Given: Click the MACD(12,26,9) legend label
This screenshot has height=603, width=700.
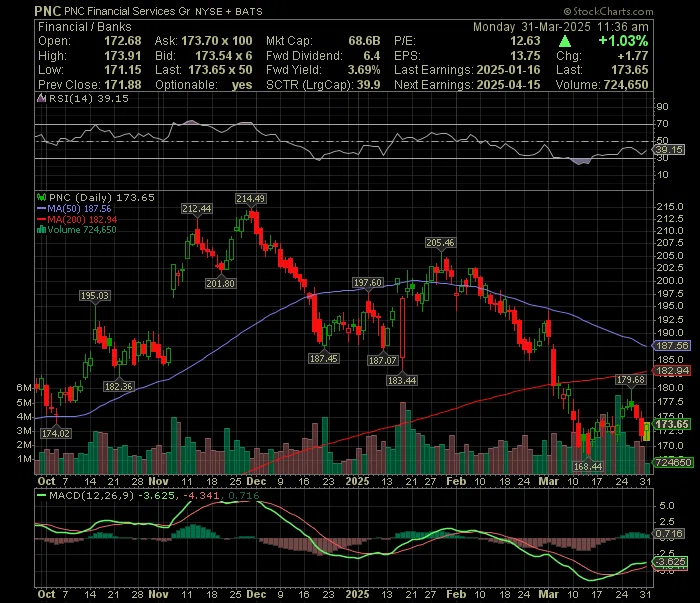Looking at the screenshot, I should point(92,495).
